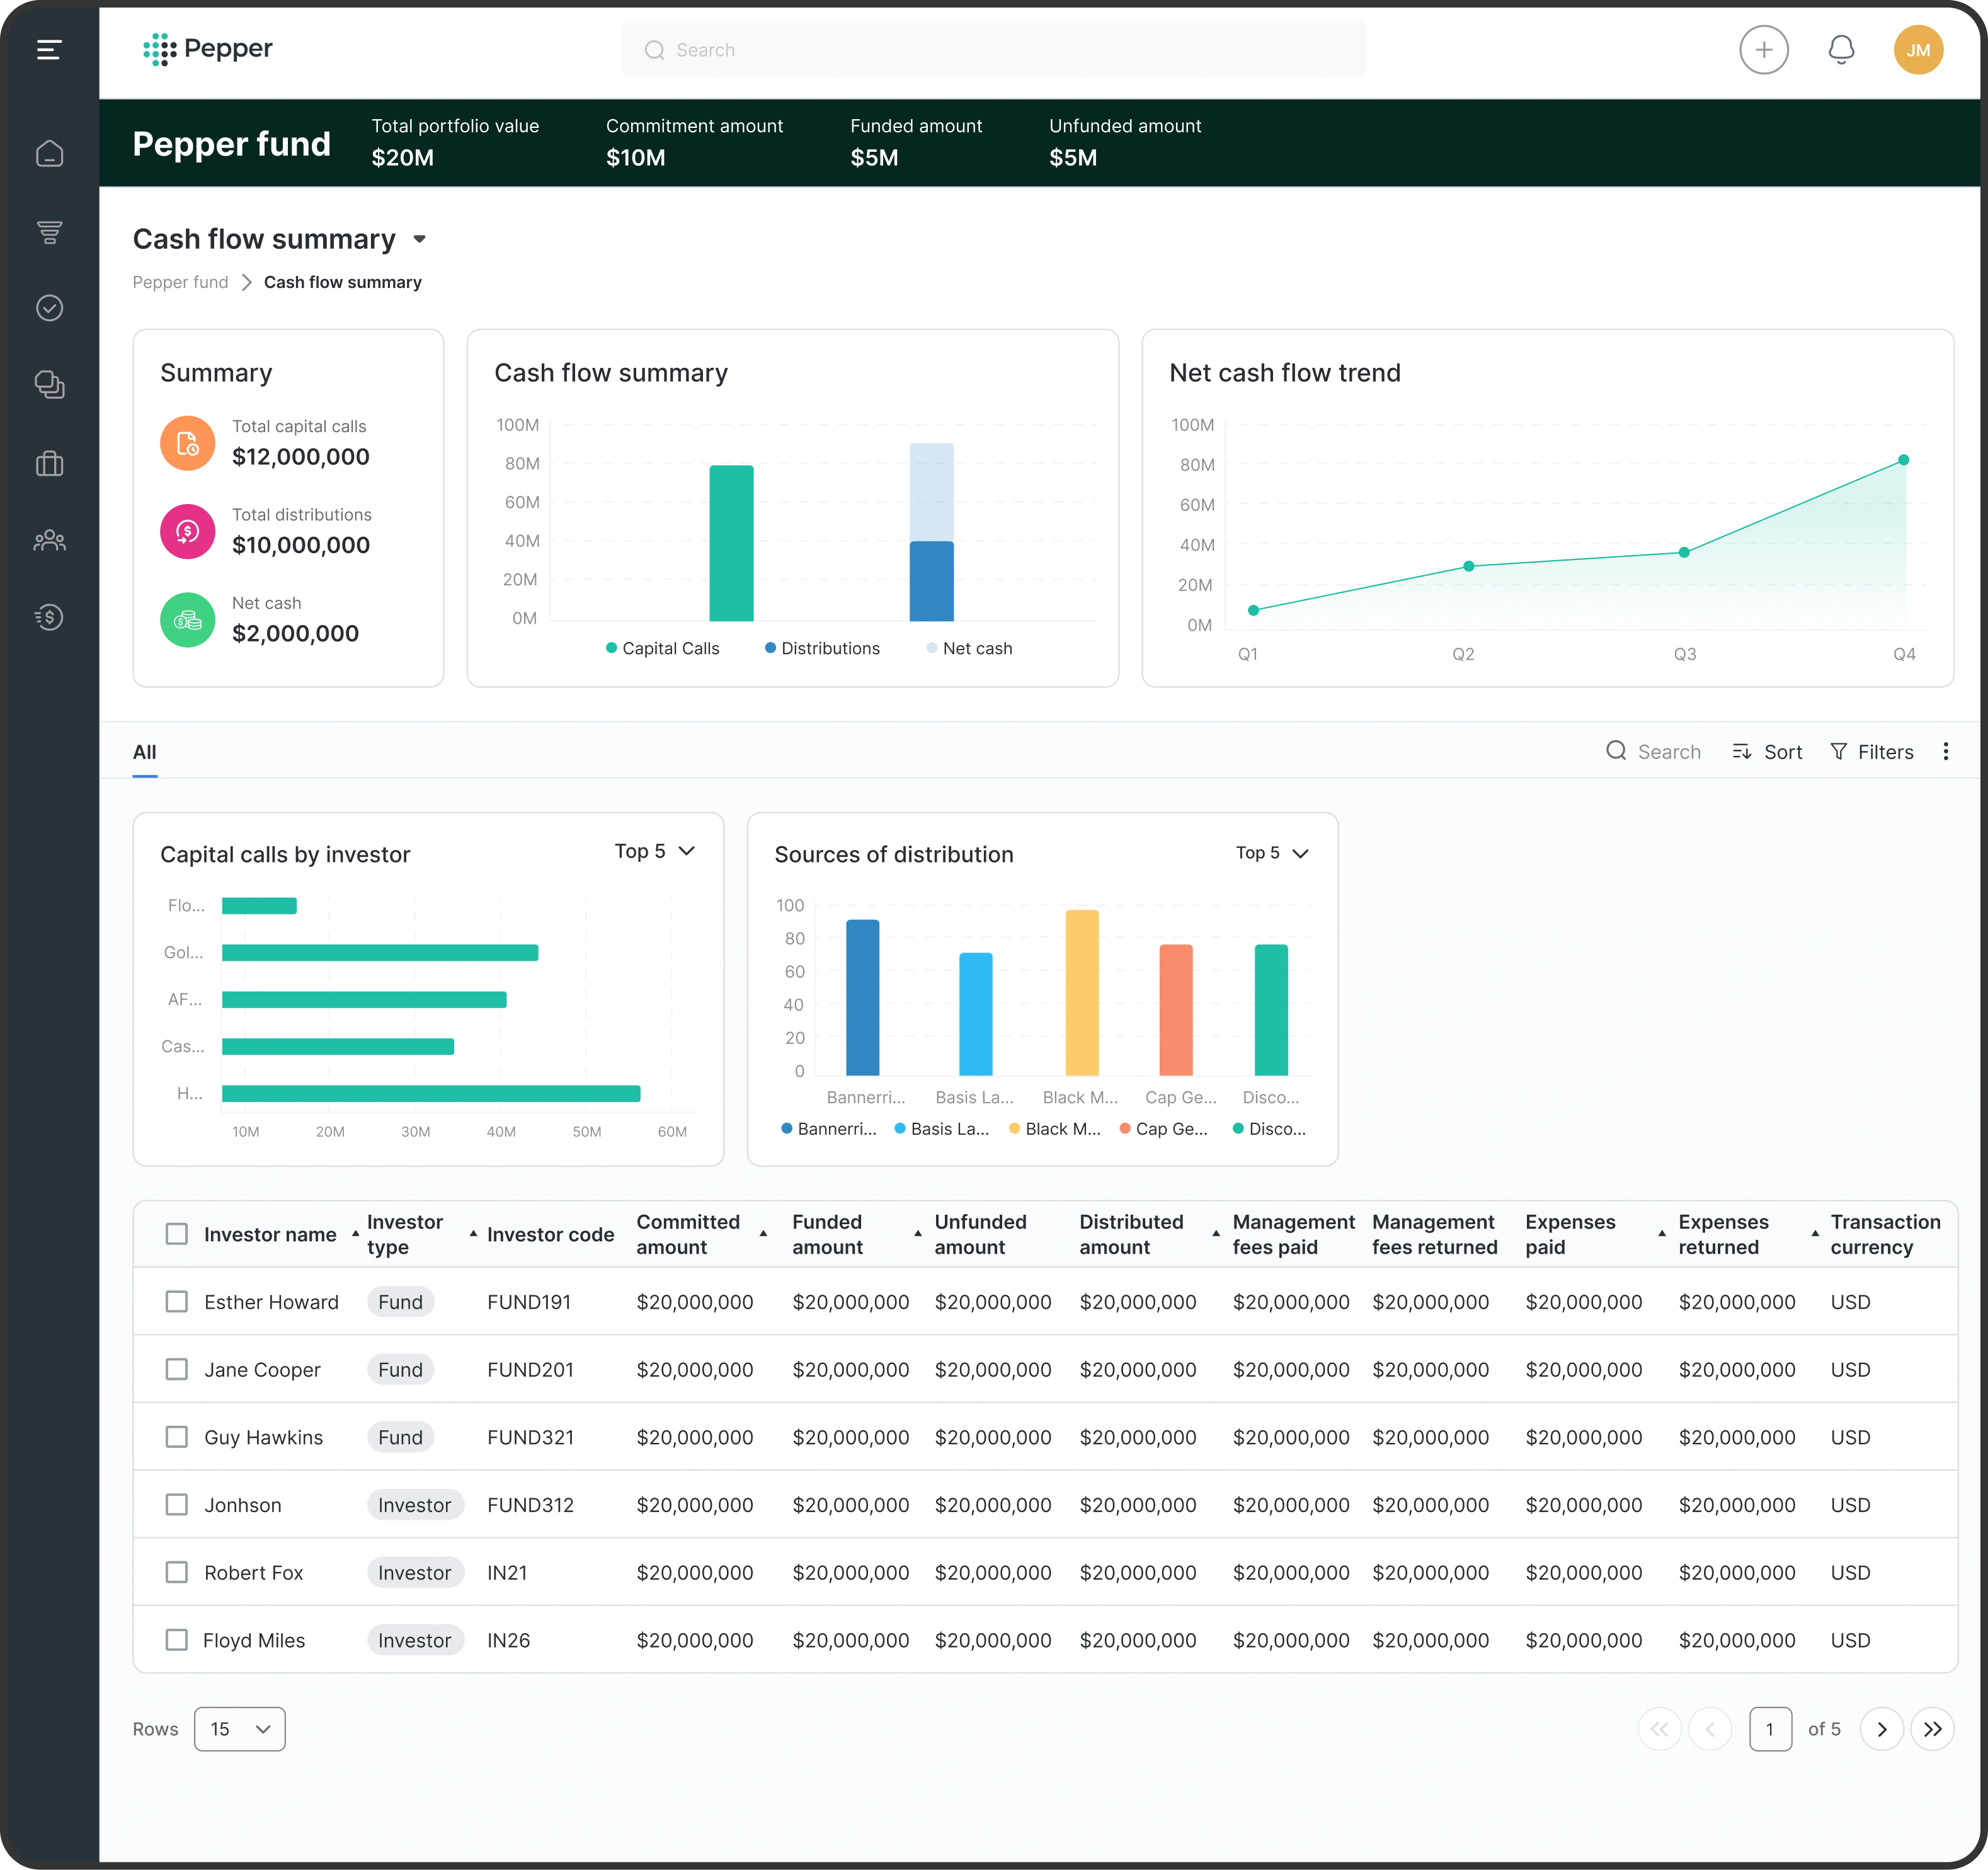Check the Robert Fox row checkbox

pyautogui.click(x=176, y=1572)
